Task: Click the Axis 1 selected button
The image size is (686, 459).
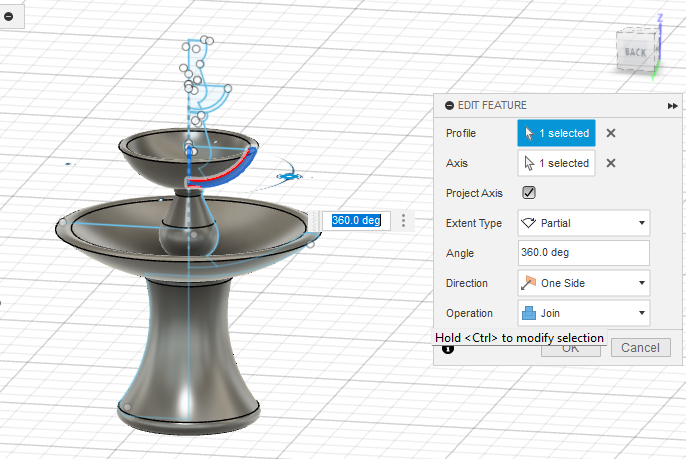Action: pyautogui.click(x=556, y=163)
